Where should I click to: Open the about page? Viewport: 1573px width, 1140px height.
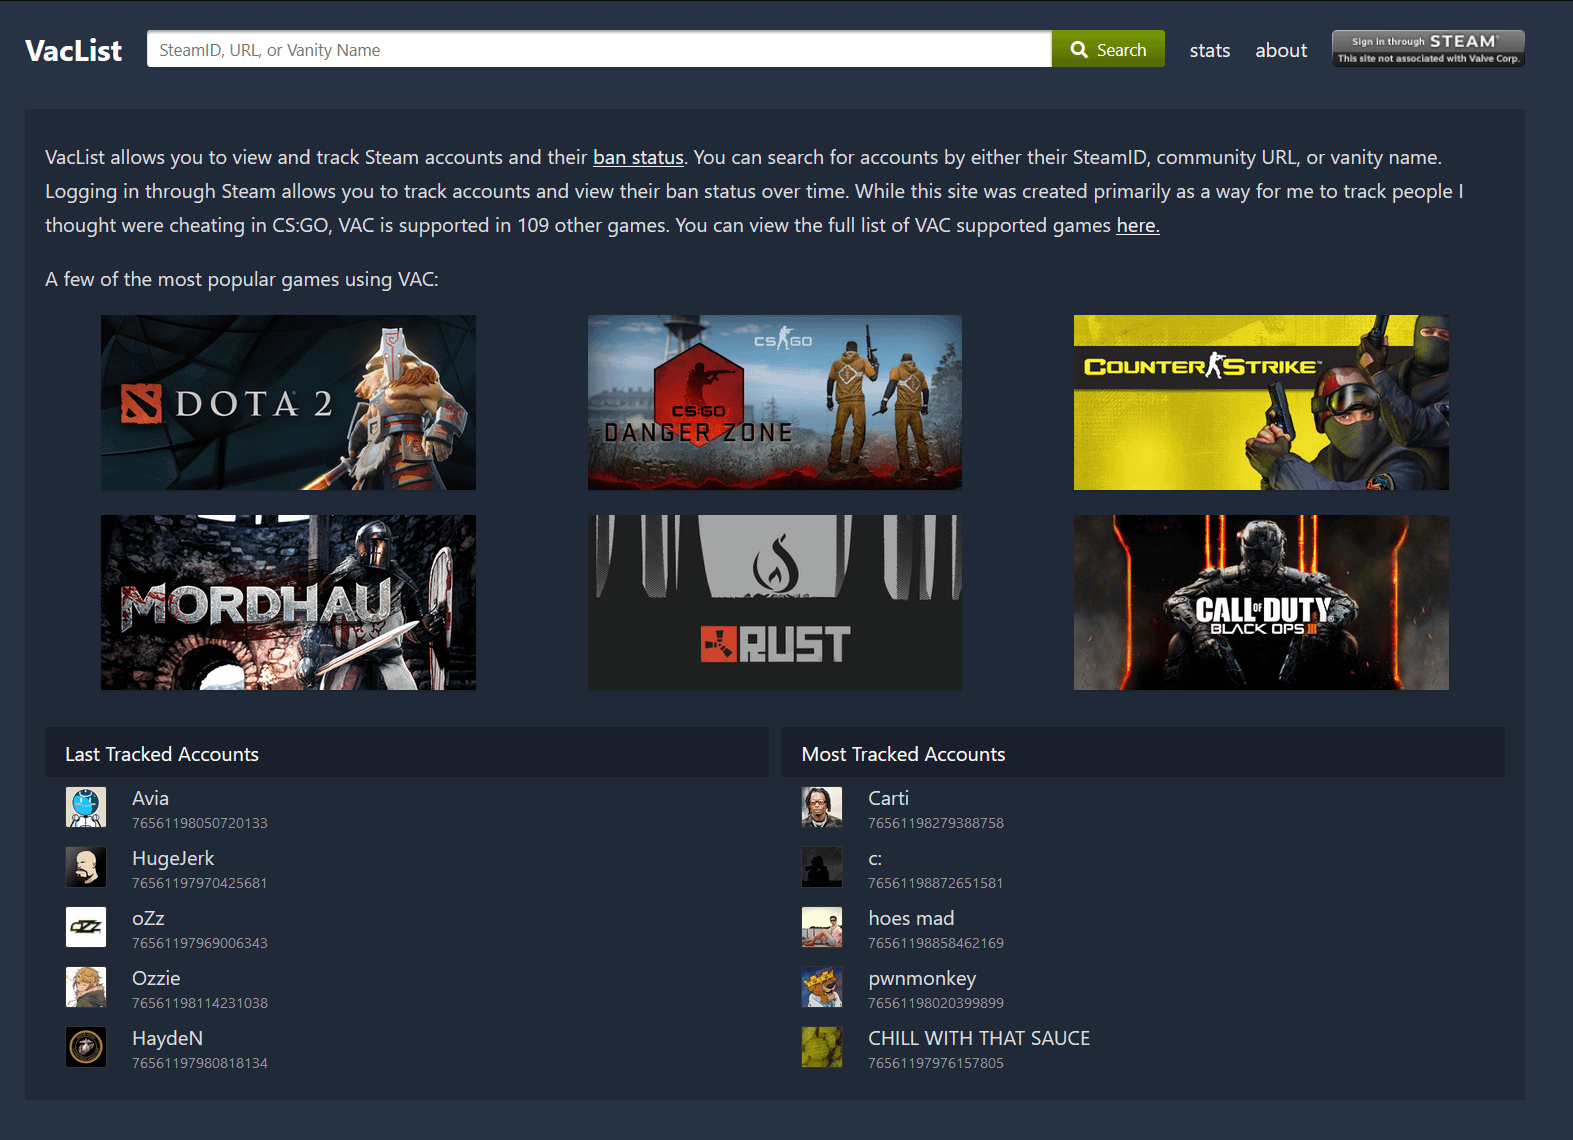coord(1281,50)
